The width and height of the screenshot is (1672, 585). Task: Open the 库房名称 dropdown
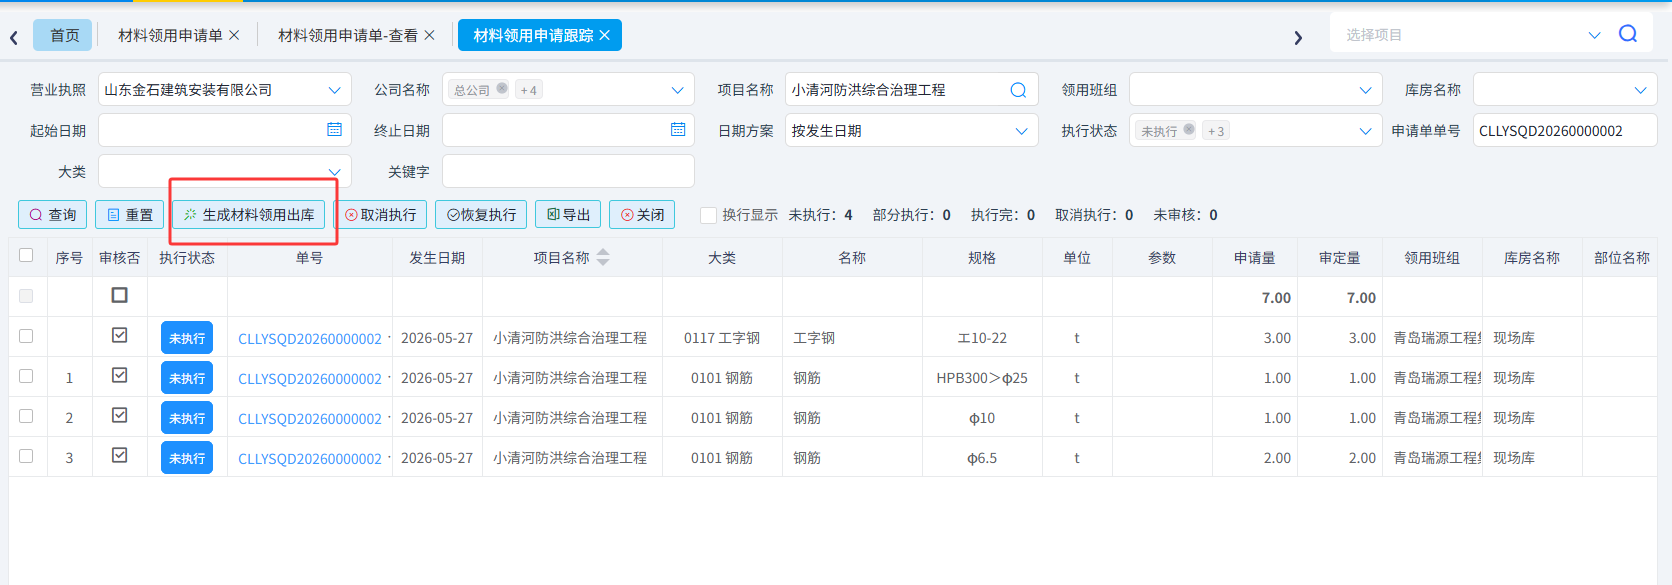[x=1640, y=90]
